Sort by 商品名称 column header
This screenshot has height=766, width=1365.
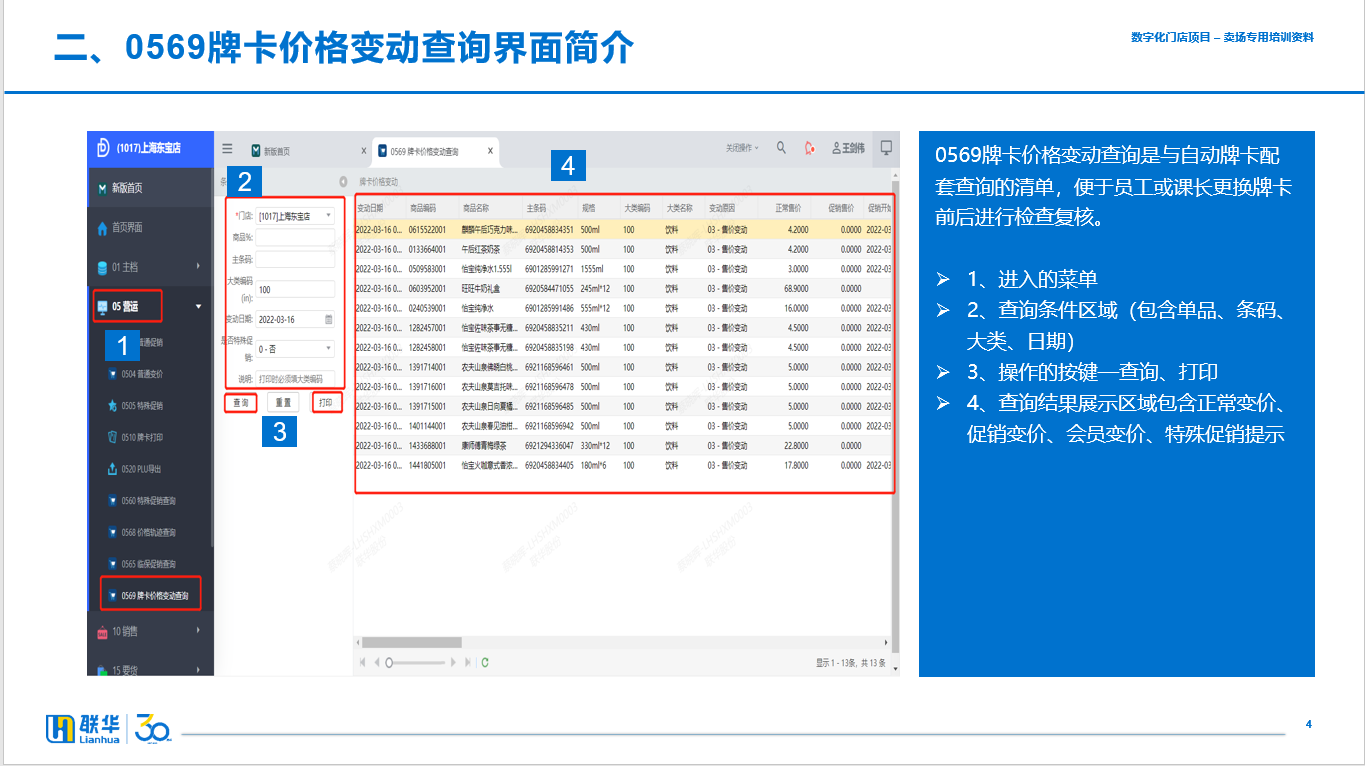[x=490, y=209]
